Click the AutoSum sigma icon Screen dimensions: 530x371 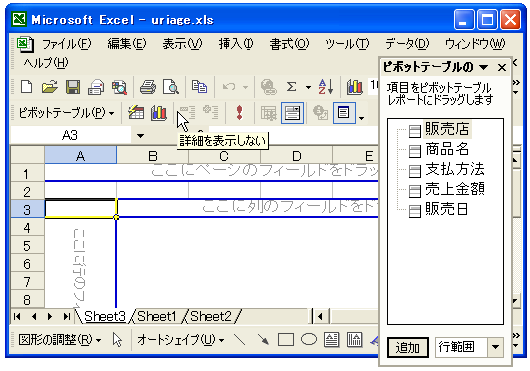(x=291, y=87)
